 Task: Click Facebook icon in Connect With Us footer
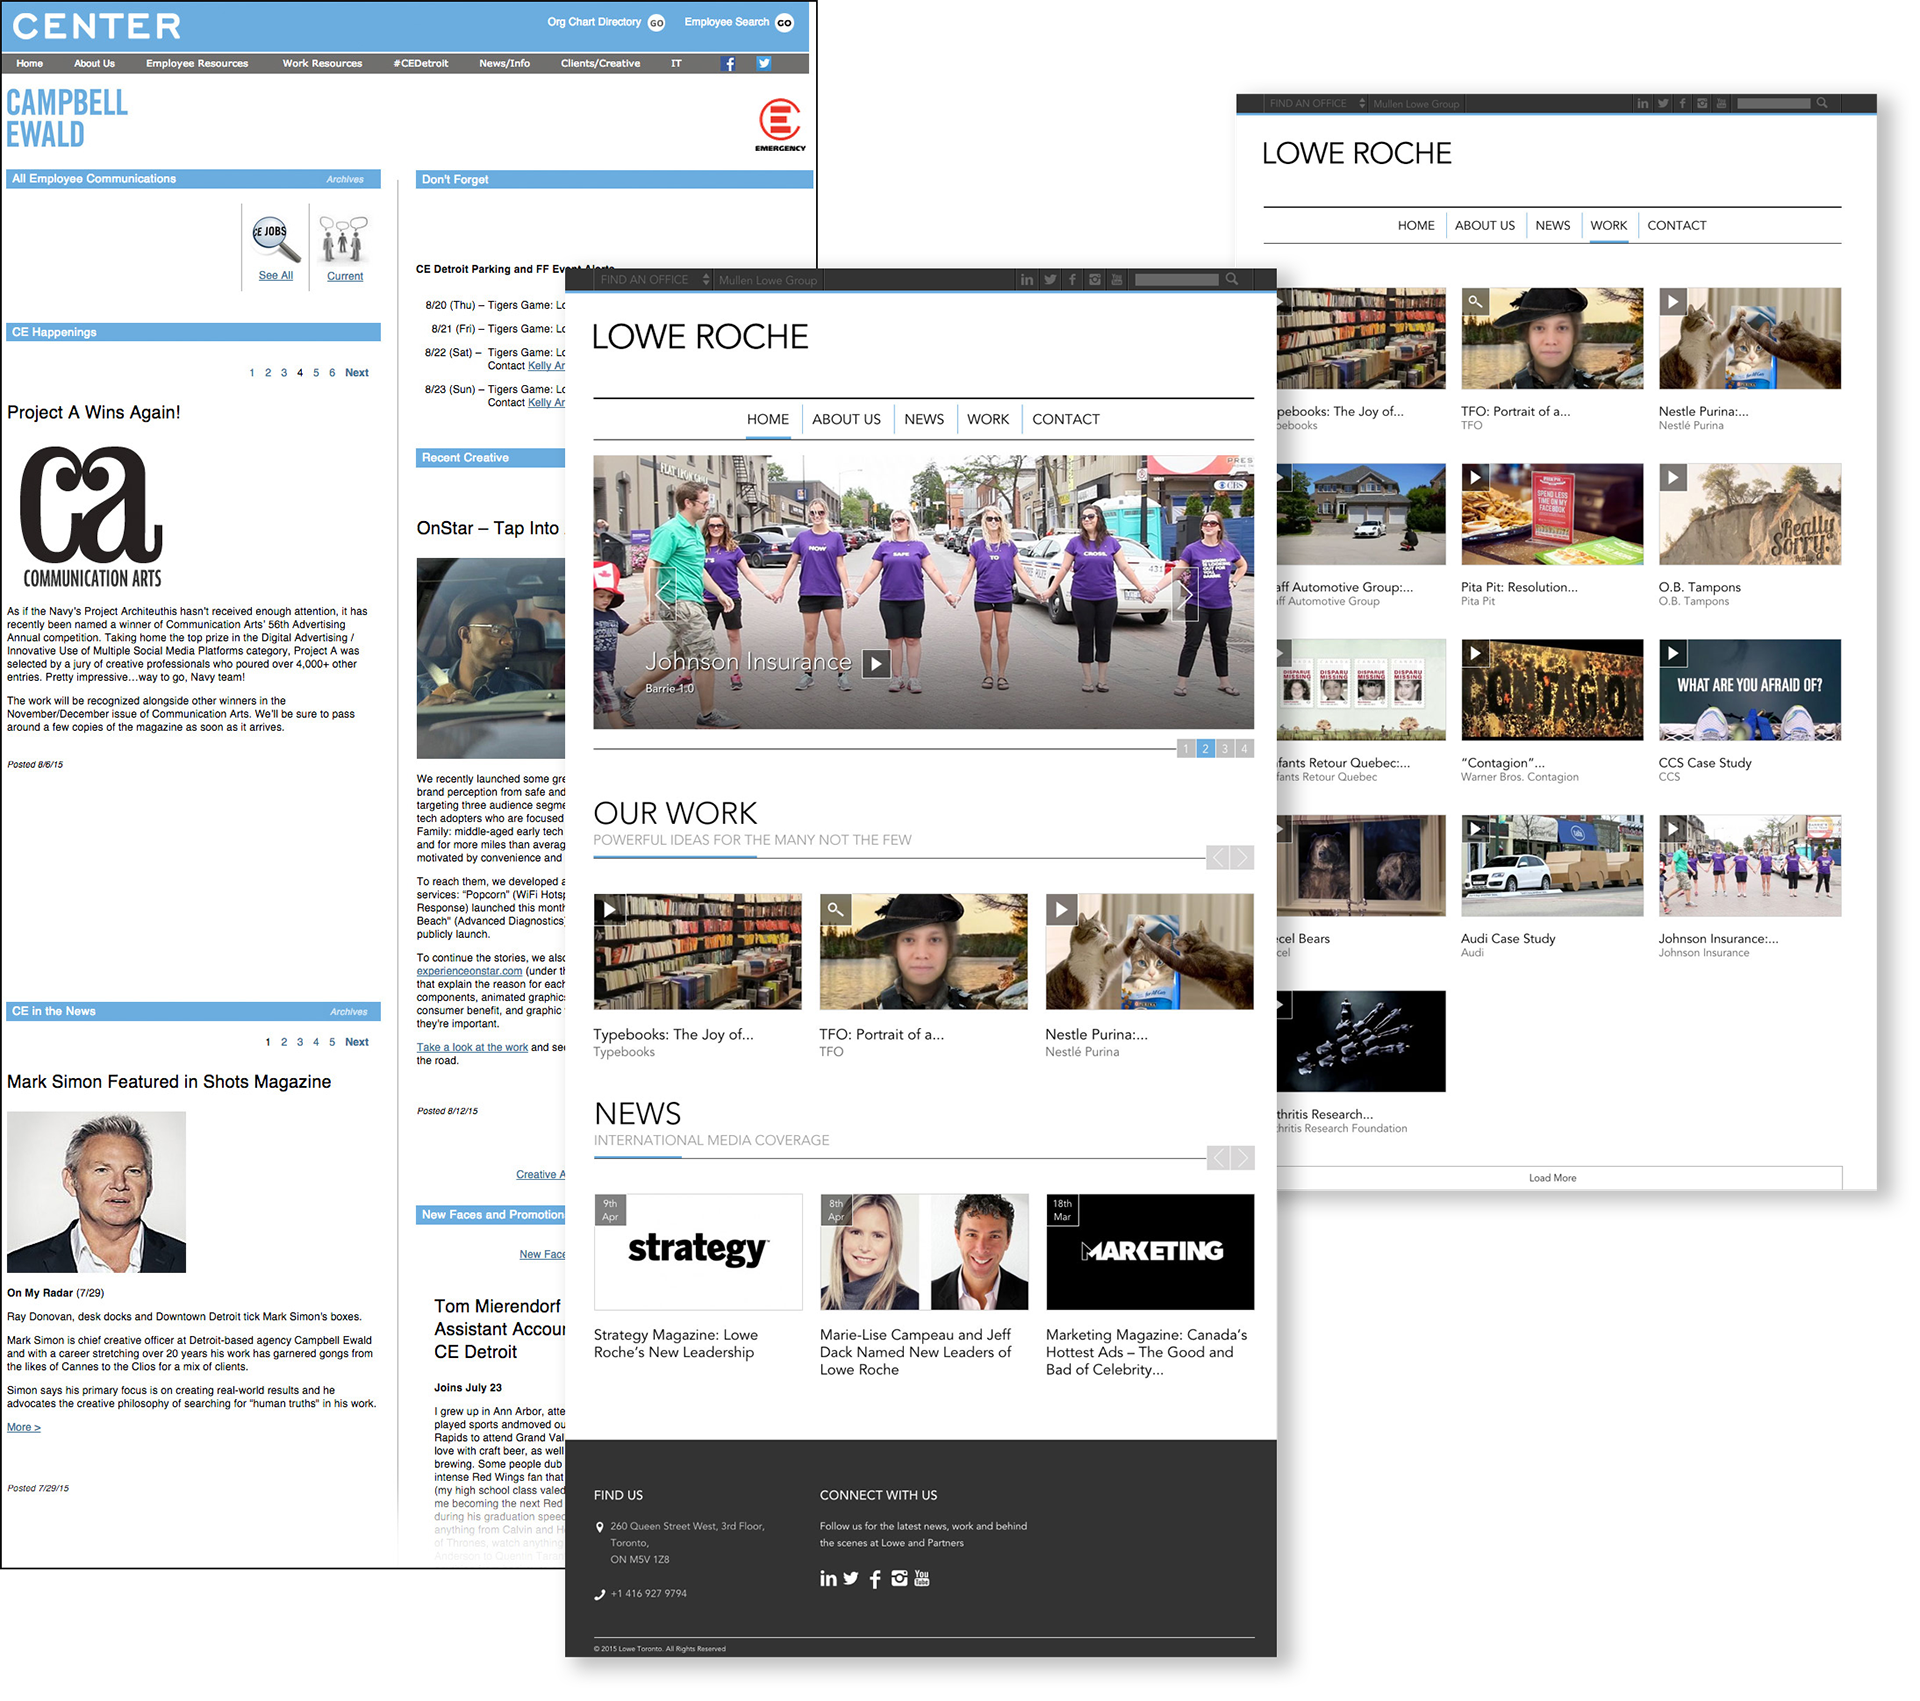pyautogui.click(x=875, y=1579)
